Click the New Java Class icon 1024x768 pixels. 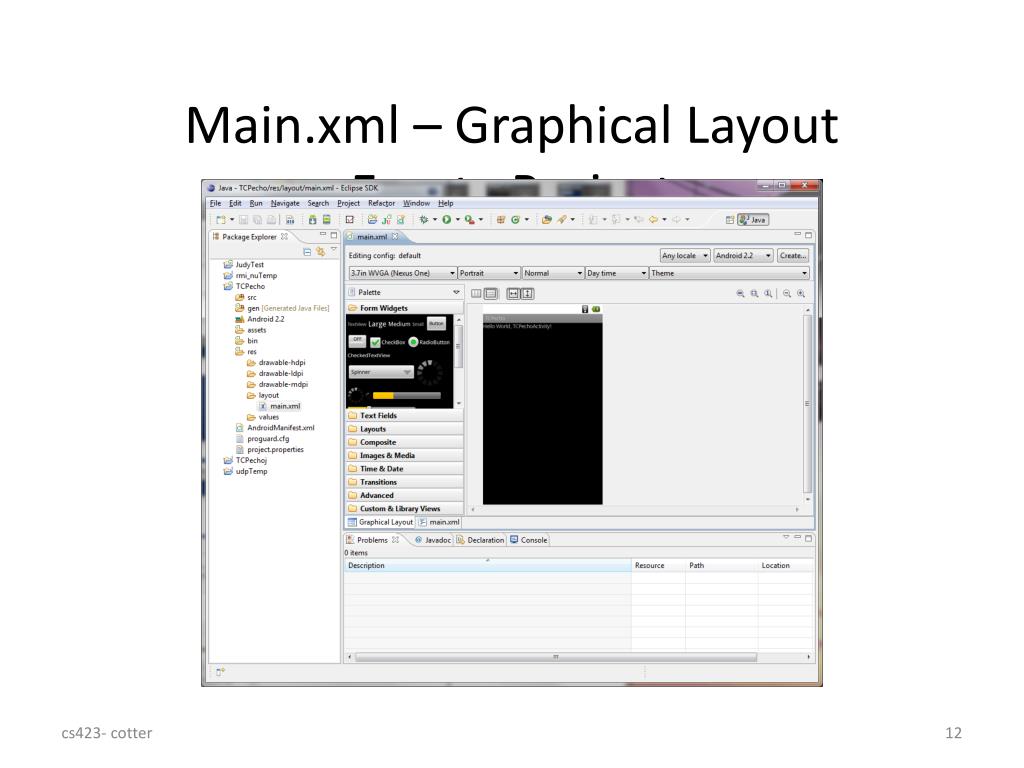point(515,220)
